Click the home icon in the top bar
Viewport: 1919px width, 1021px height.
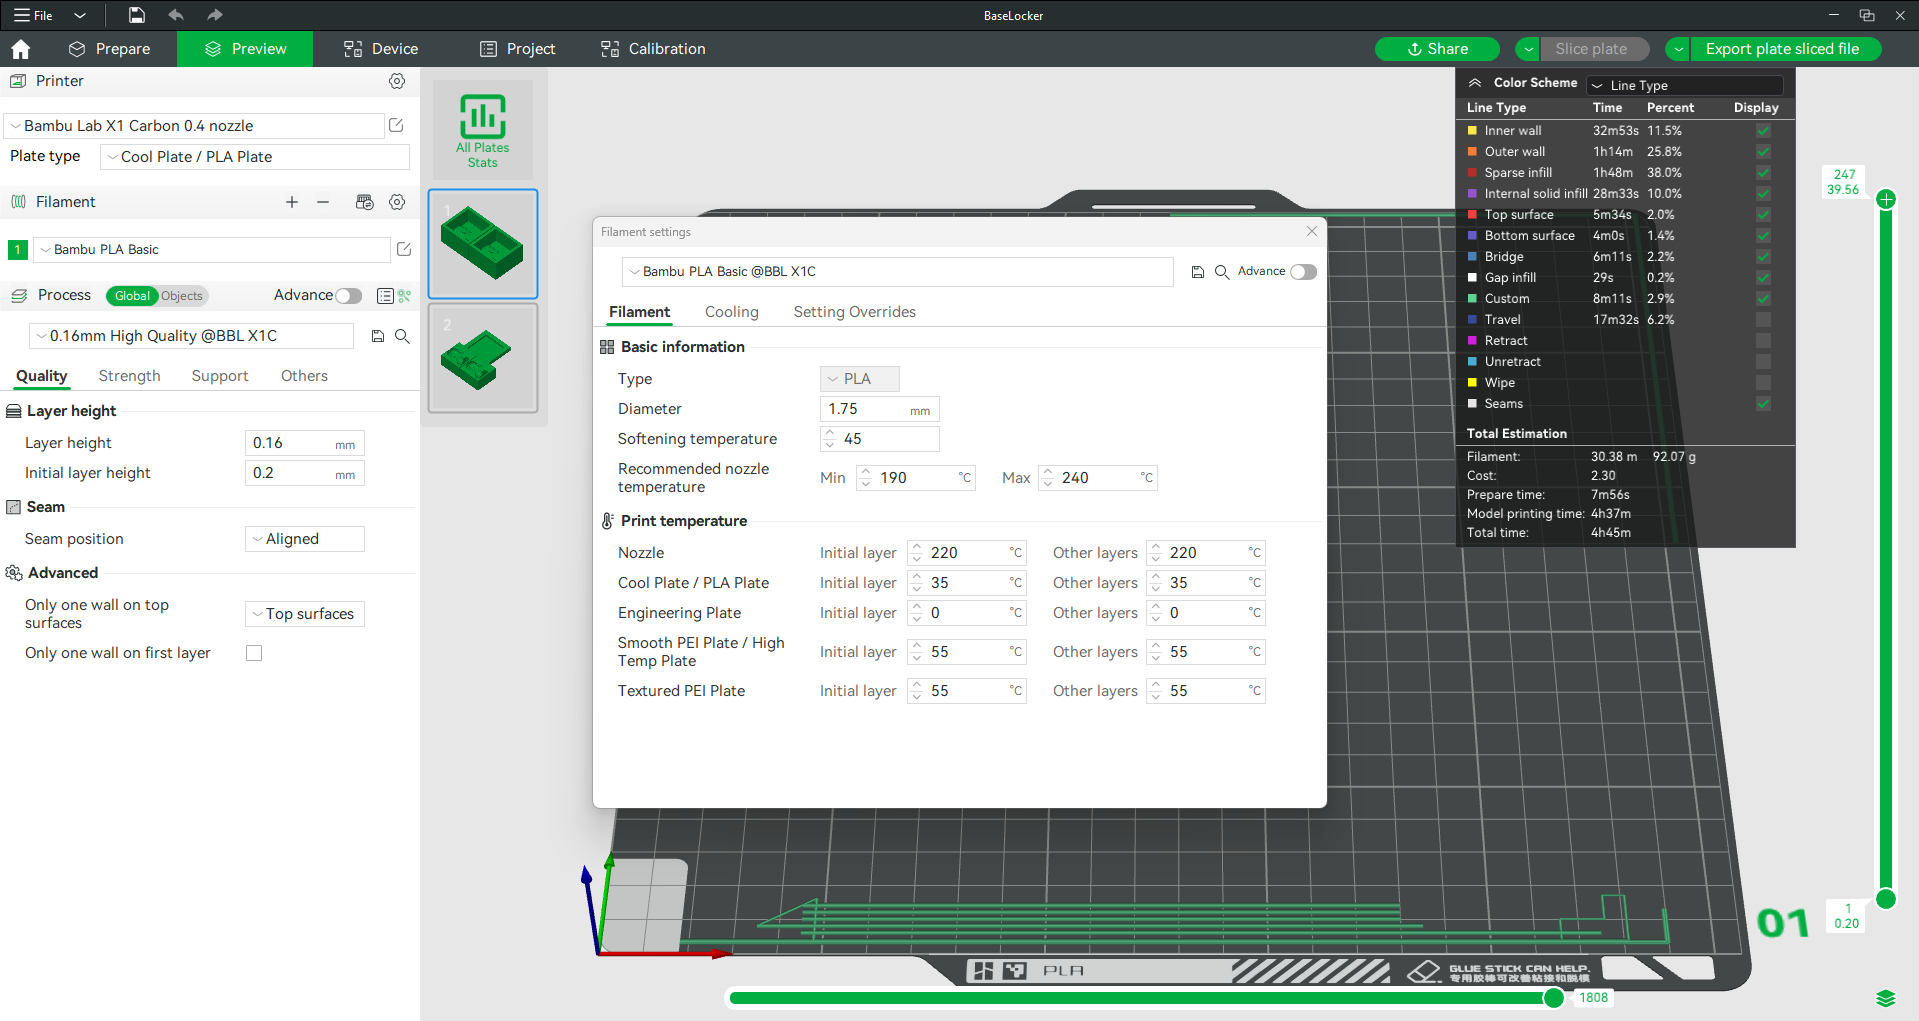click(20, 49)
